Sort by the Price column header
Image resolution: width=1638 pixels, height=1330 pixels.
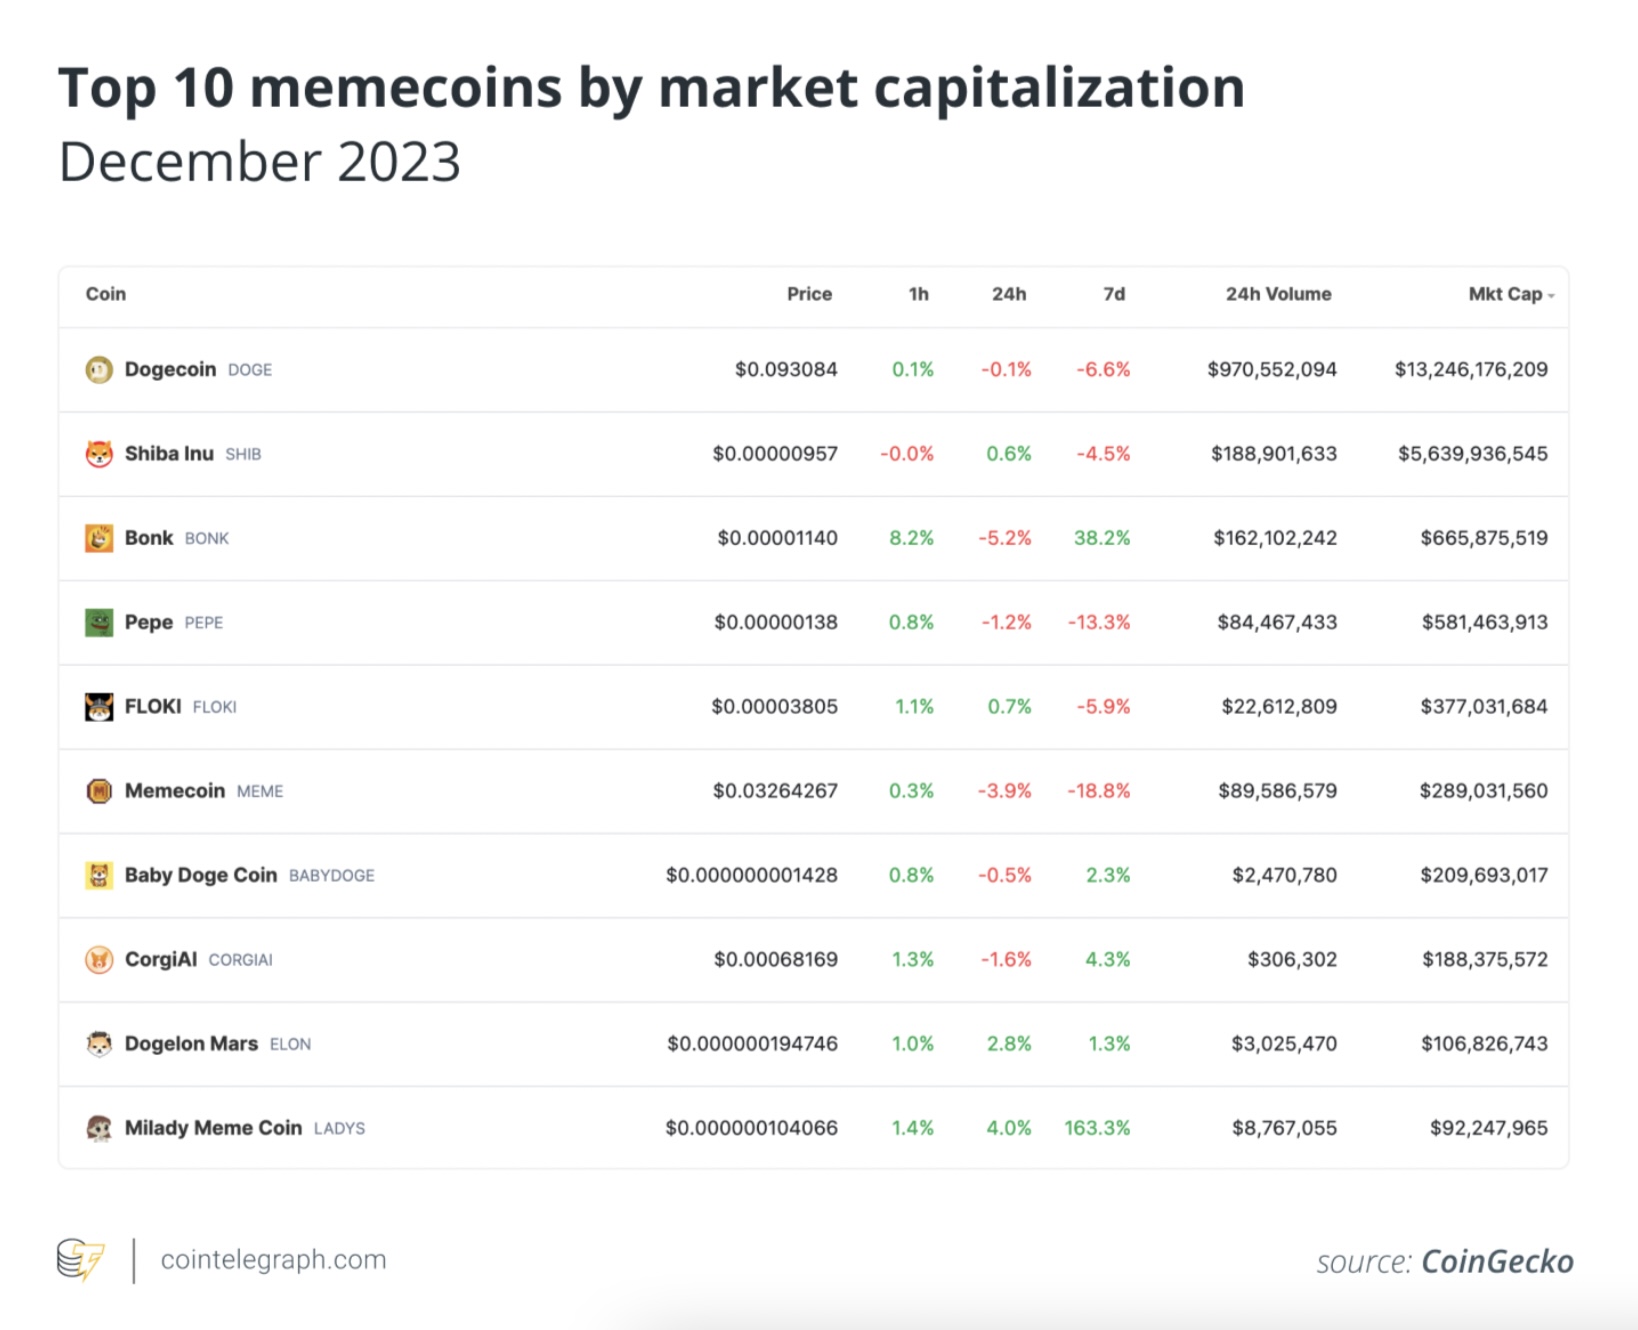click(809, 294)
